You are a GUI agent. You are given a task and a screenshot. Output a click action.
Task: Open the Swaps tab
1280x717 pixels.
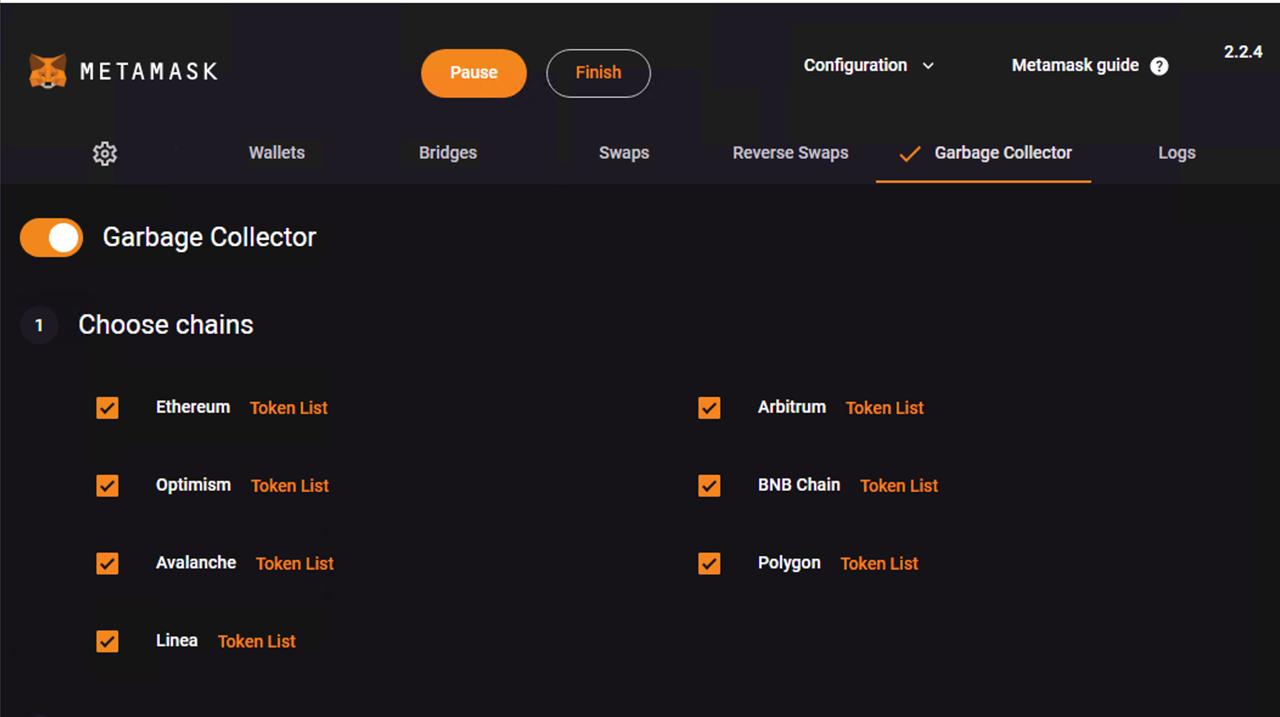(x=624, y=153)
